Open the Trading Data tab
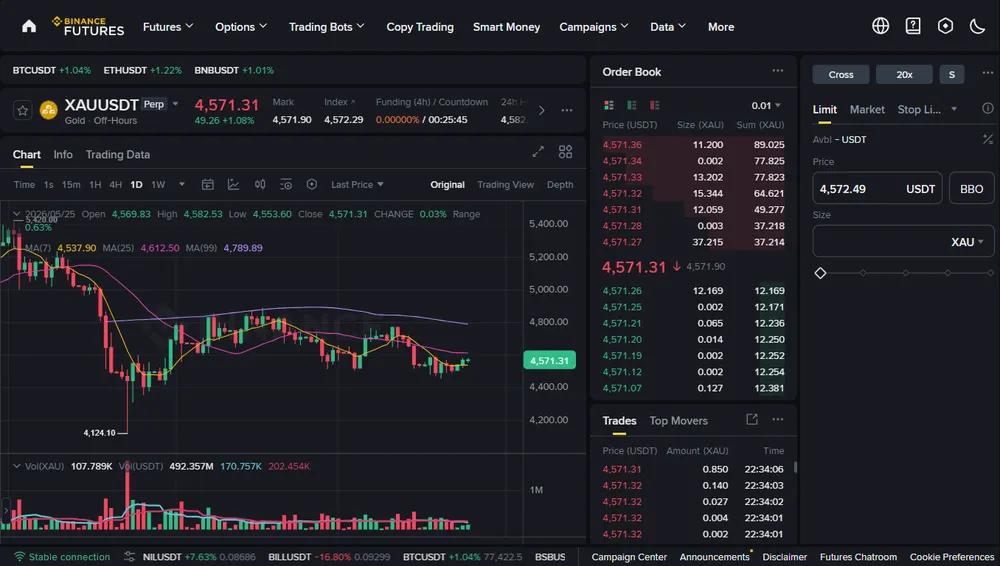The height and width of the screenshot is (566, 1000). tap(117, 154)
